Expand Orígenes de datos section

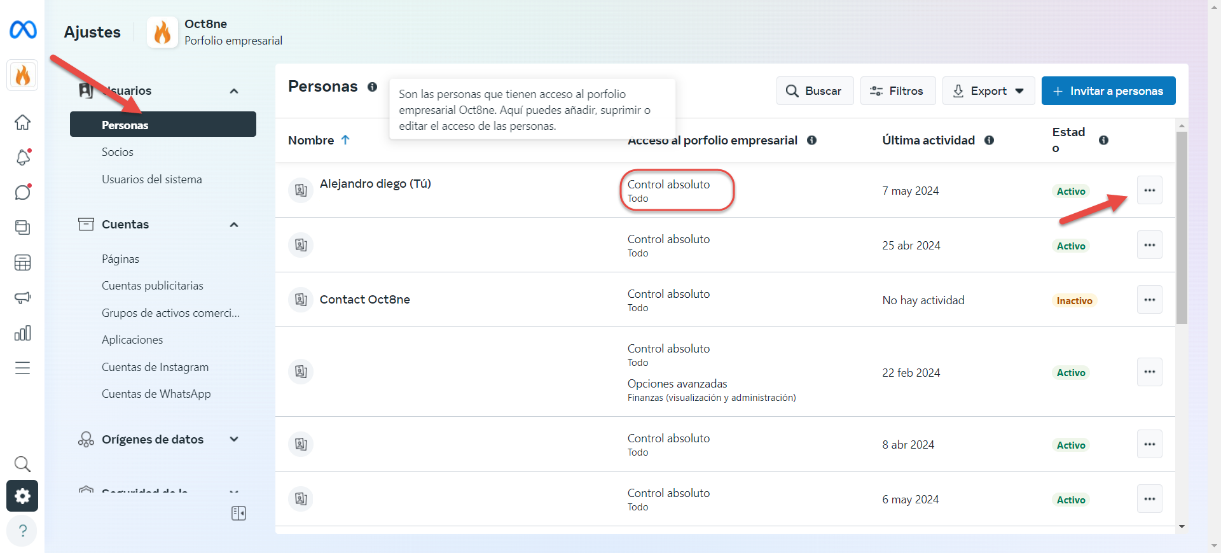(234, 439)
